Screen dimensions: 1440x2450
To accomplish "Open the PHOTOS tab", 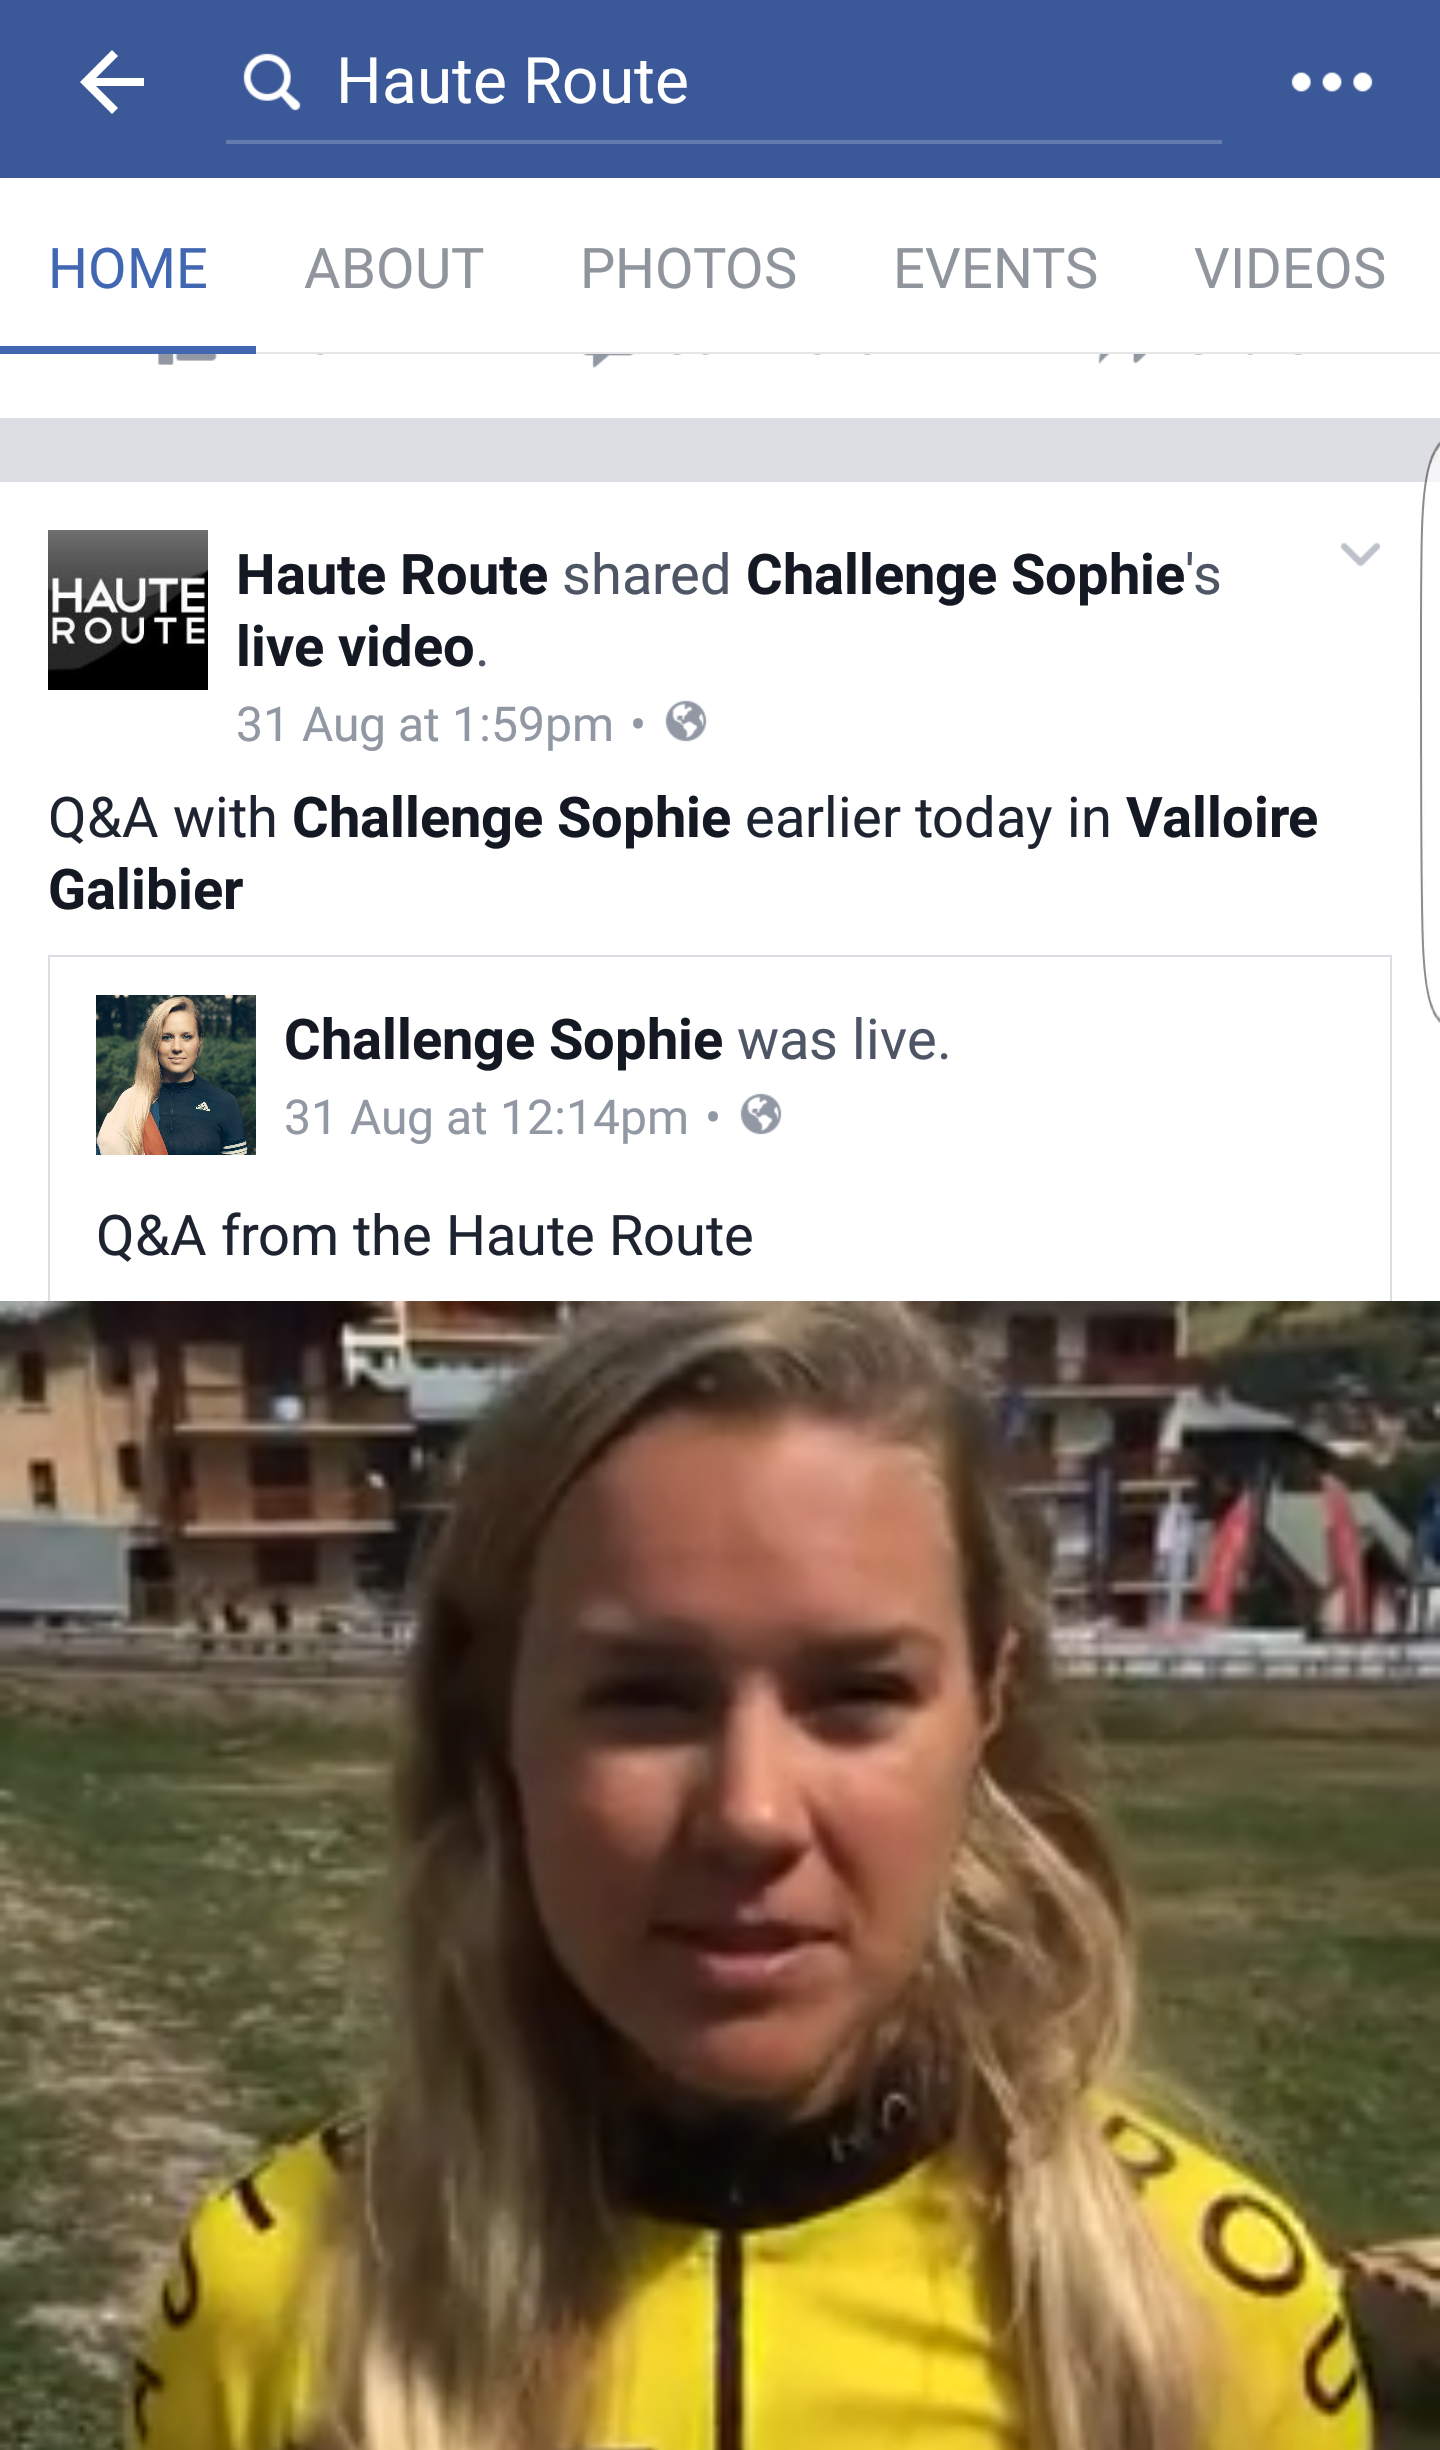I will 689,268.
